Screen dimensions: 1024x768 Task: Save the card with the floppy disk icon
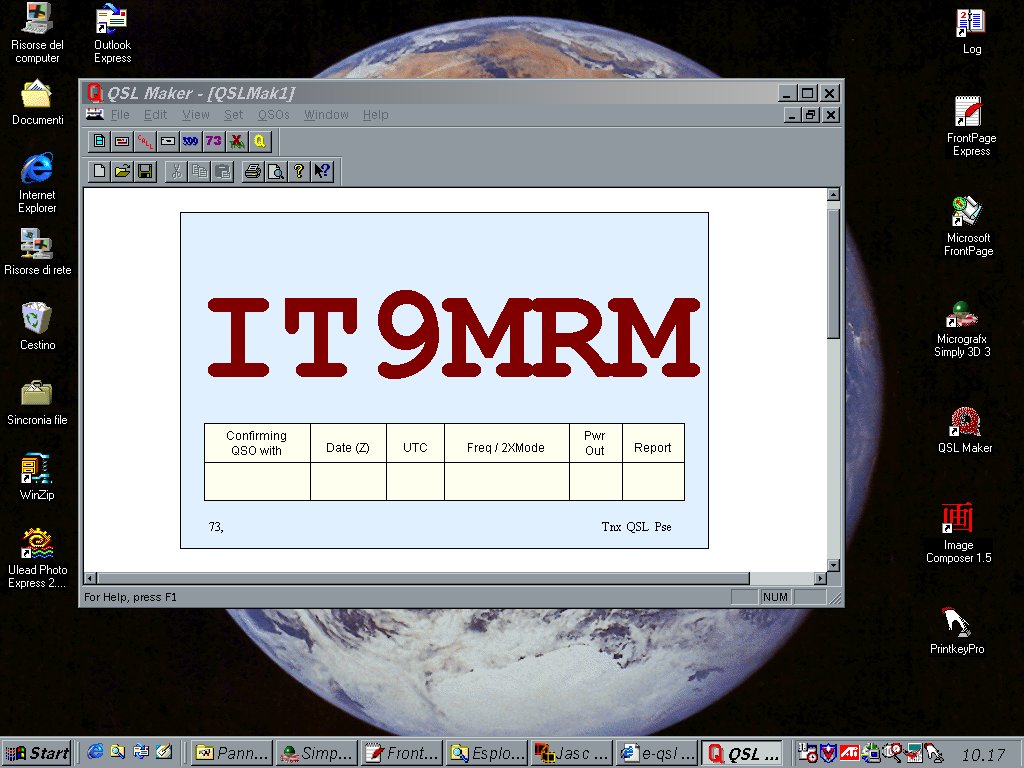tap(145, 171)
